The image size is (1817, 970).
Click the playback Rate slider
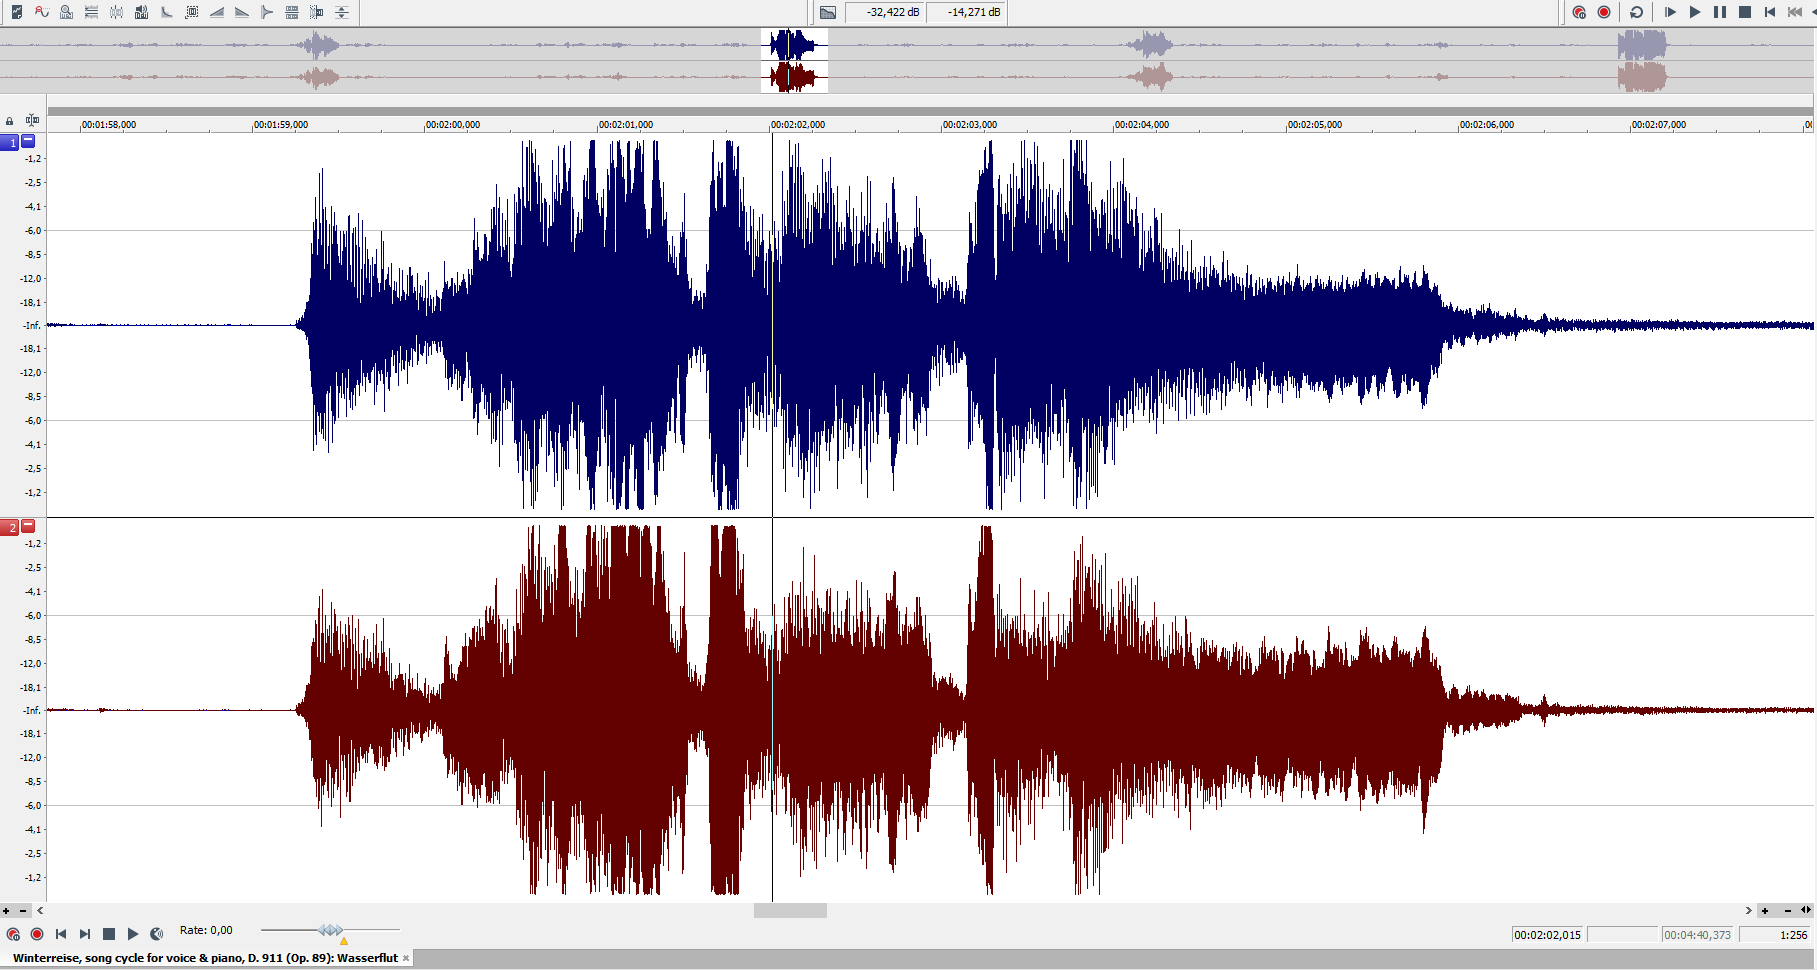click(x=330, y=930)
